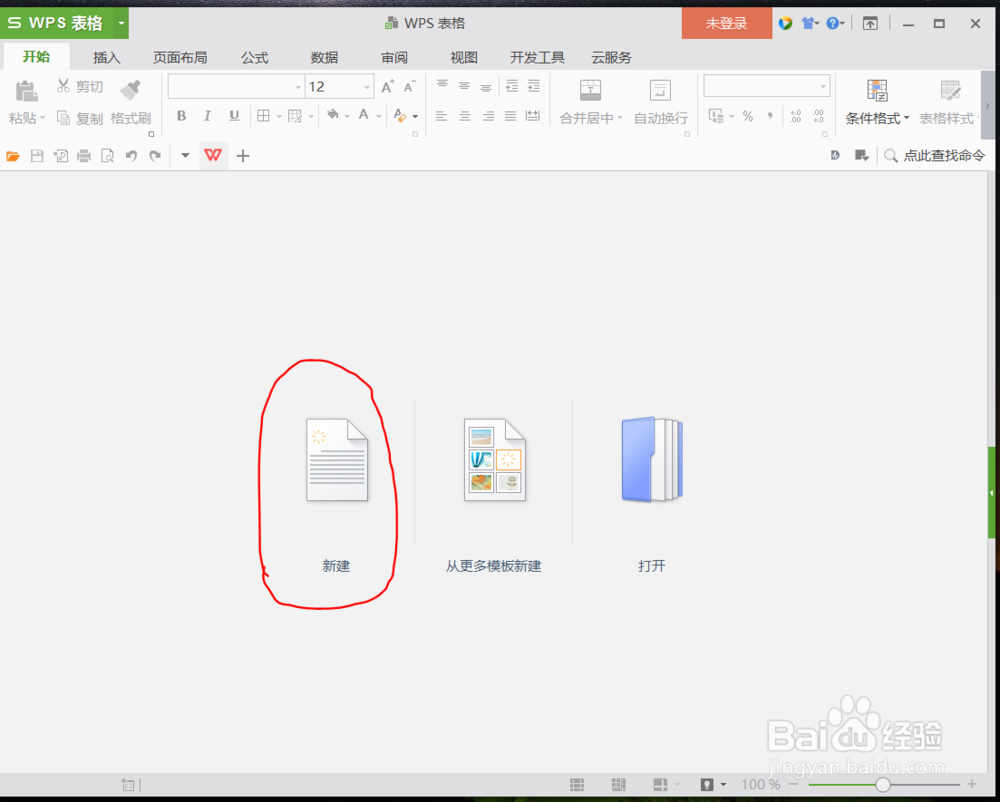Switch to normal view in status bar
This screenshot has width=1000, height=802.
click(577, 785)
